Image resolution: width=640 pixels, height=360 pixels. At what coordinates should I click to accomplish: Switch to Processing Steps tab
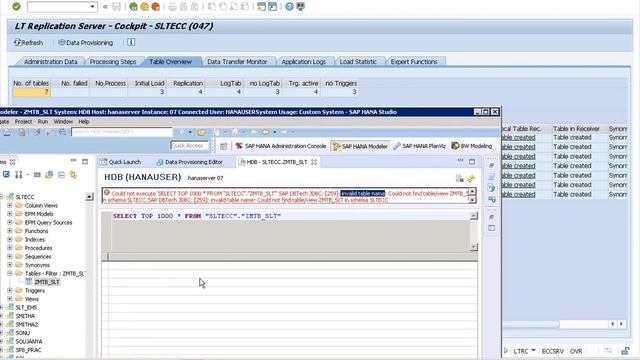coord(113,62)
